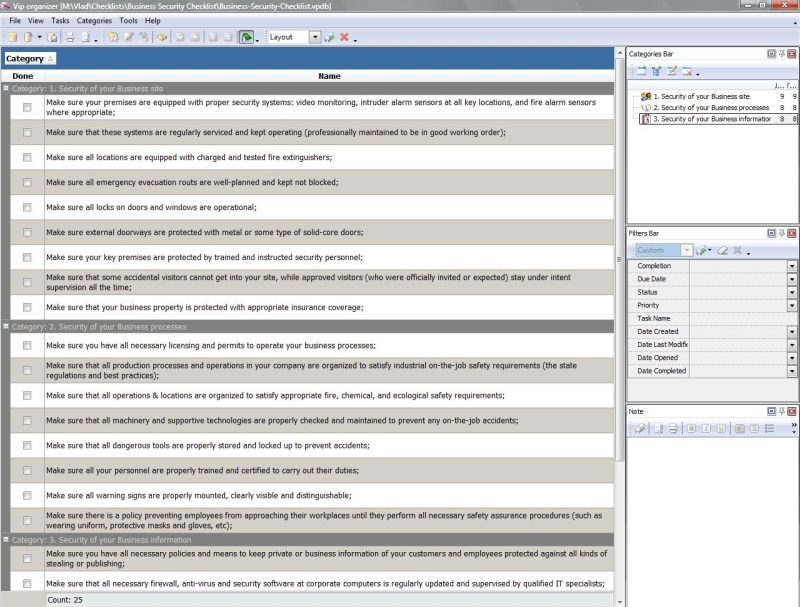This screenshot has height=607, width=800.
Task: Pin the Categories Bar panel
Action: pos(781,53)
